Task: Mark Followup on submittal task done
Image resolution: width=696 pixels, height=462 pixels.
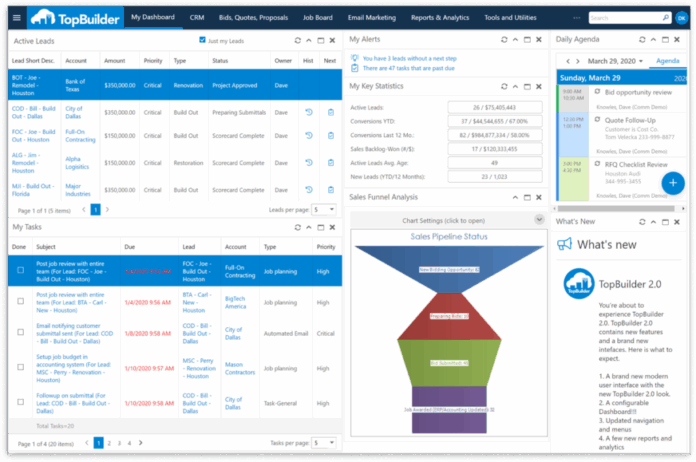Action: pos(20,402)
